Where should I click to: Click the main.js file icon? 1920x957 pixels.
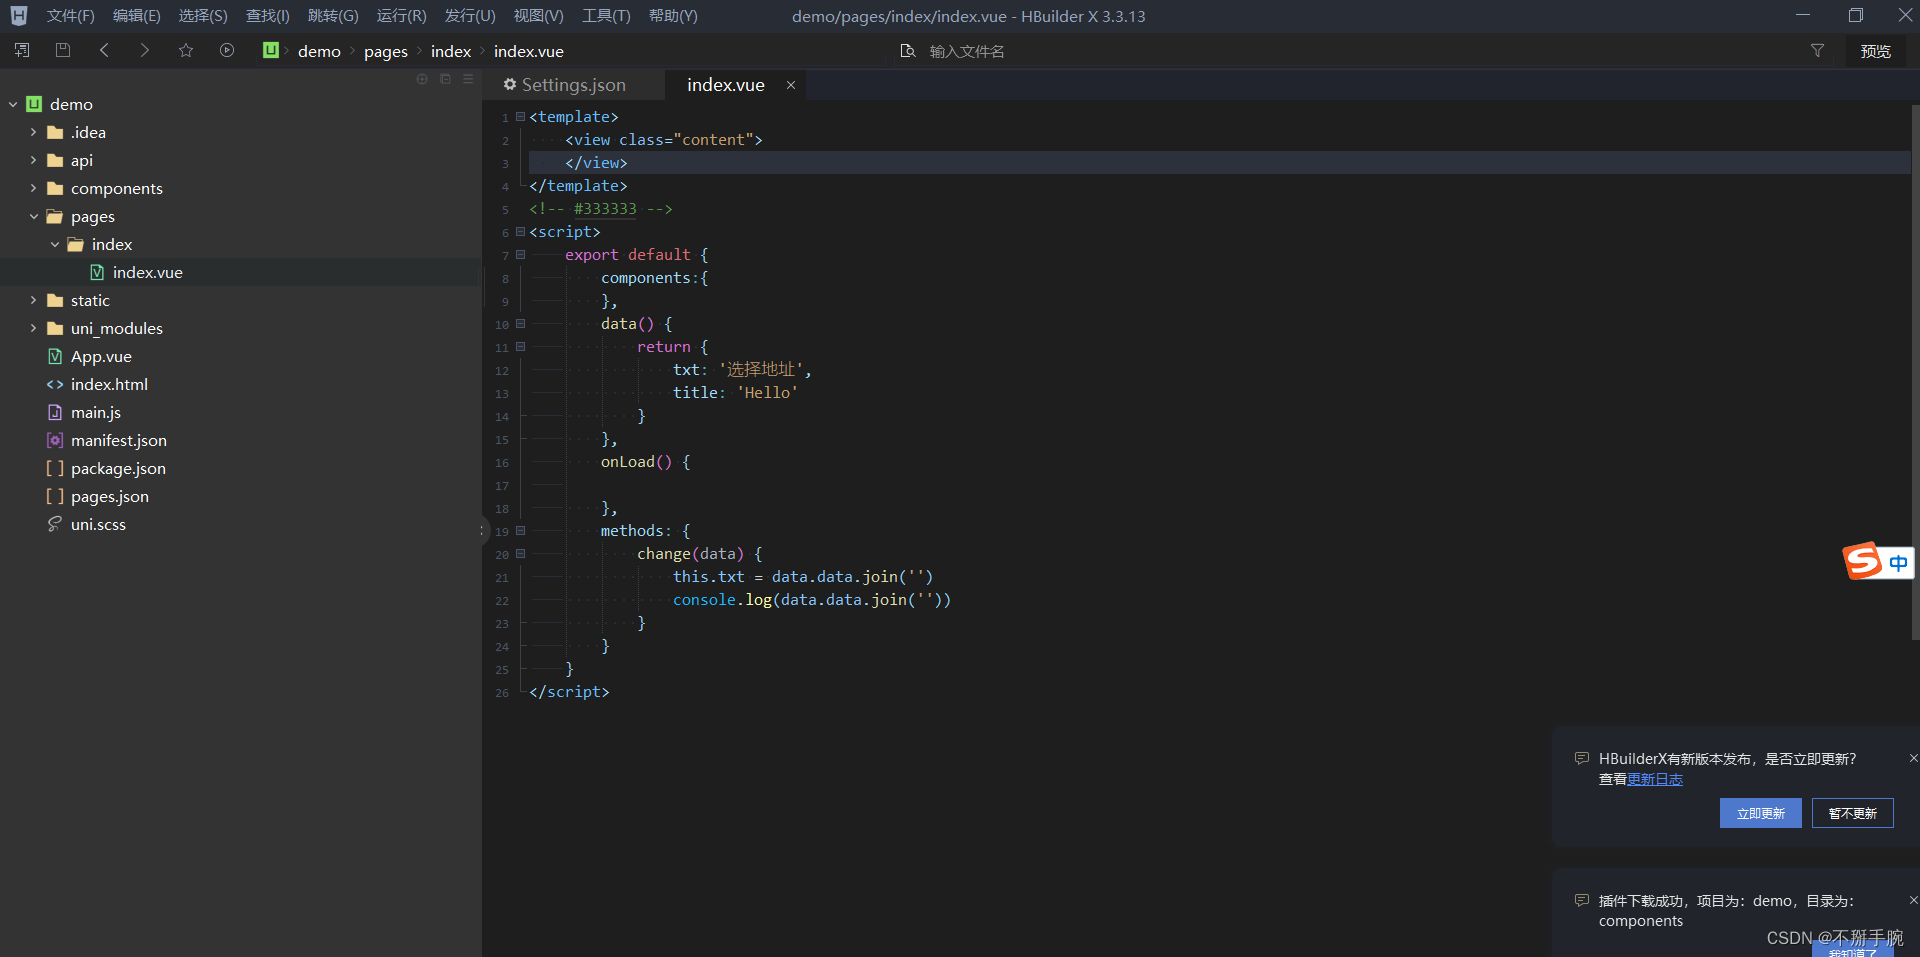click(x=55, y=412)
